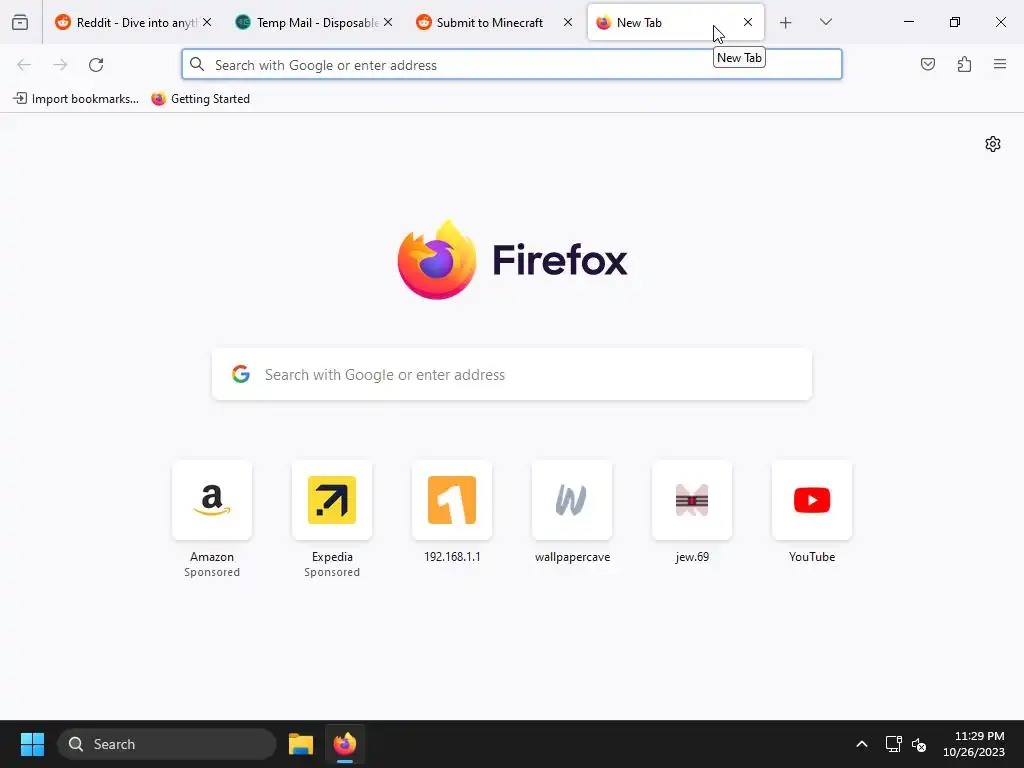This screenshot has width=1024, height=768.
Task: Switch to the Temp Mail - Disposable tab
Action: (x=315, y=22)
